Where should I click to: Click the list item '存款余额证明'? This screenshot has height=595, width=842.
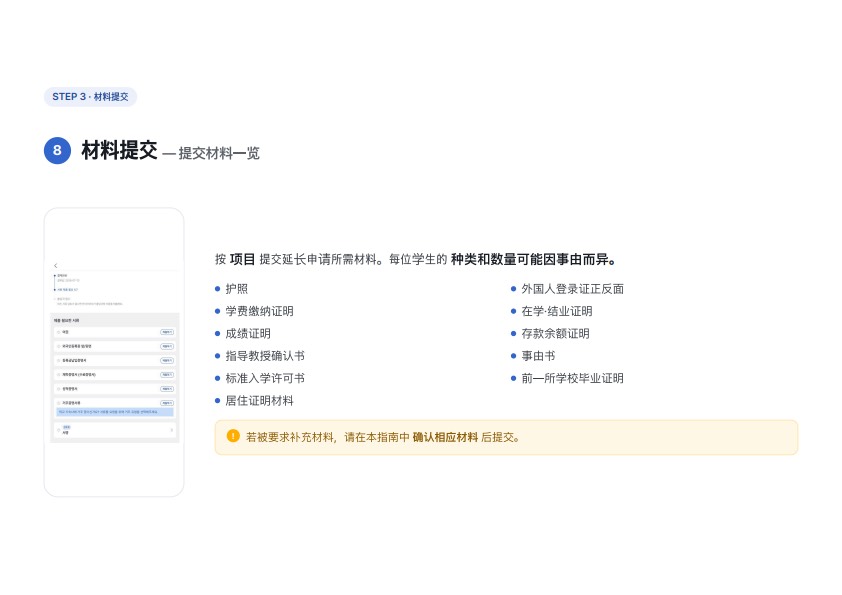tap(555, 333)
